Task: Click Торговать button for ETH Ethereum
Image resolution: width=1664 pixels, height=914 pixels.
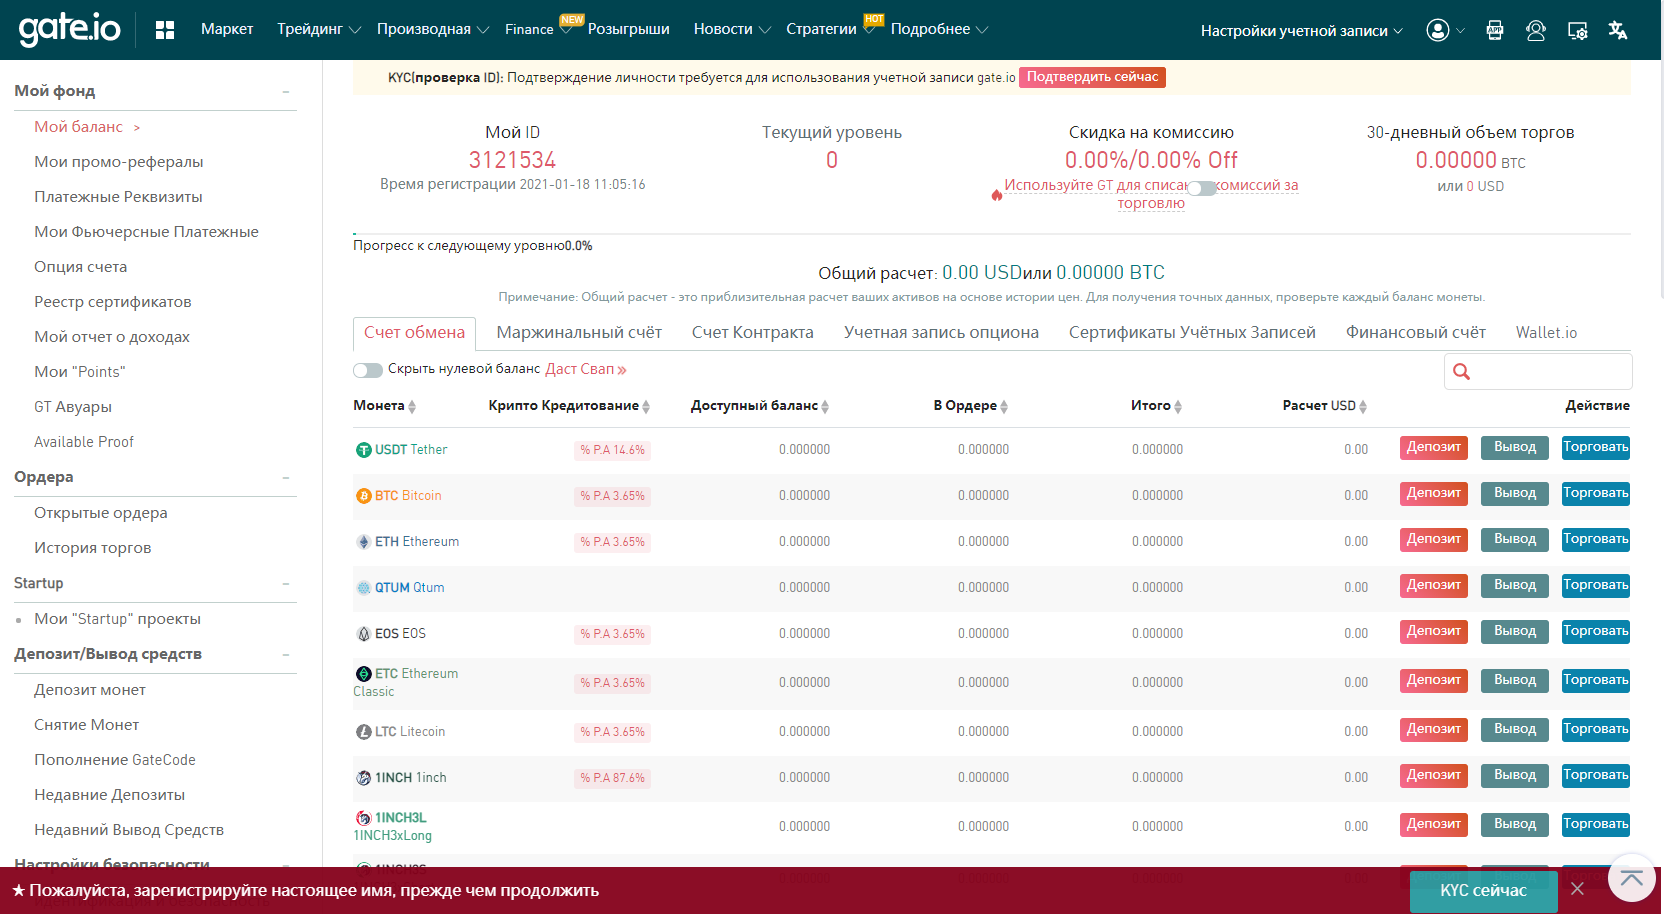Action: (x=1596, y=540)
